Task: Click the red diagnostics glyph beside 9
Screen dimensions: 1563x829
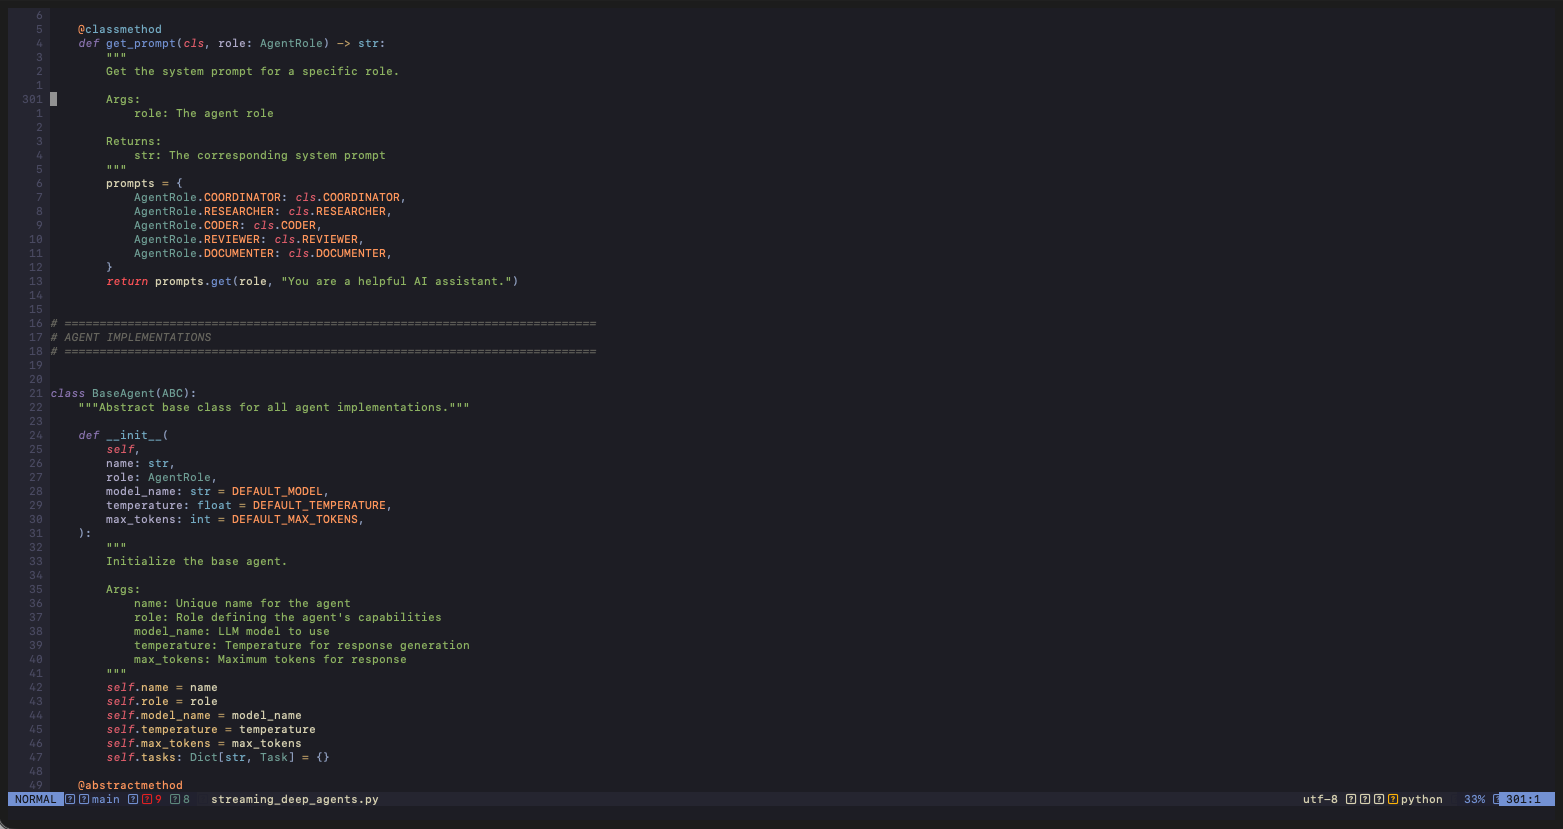Action: tap(147, 799)
